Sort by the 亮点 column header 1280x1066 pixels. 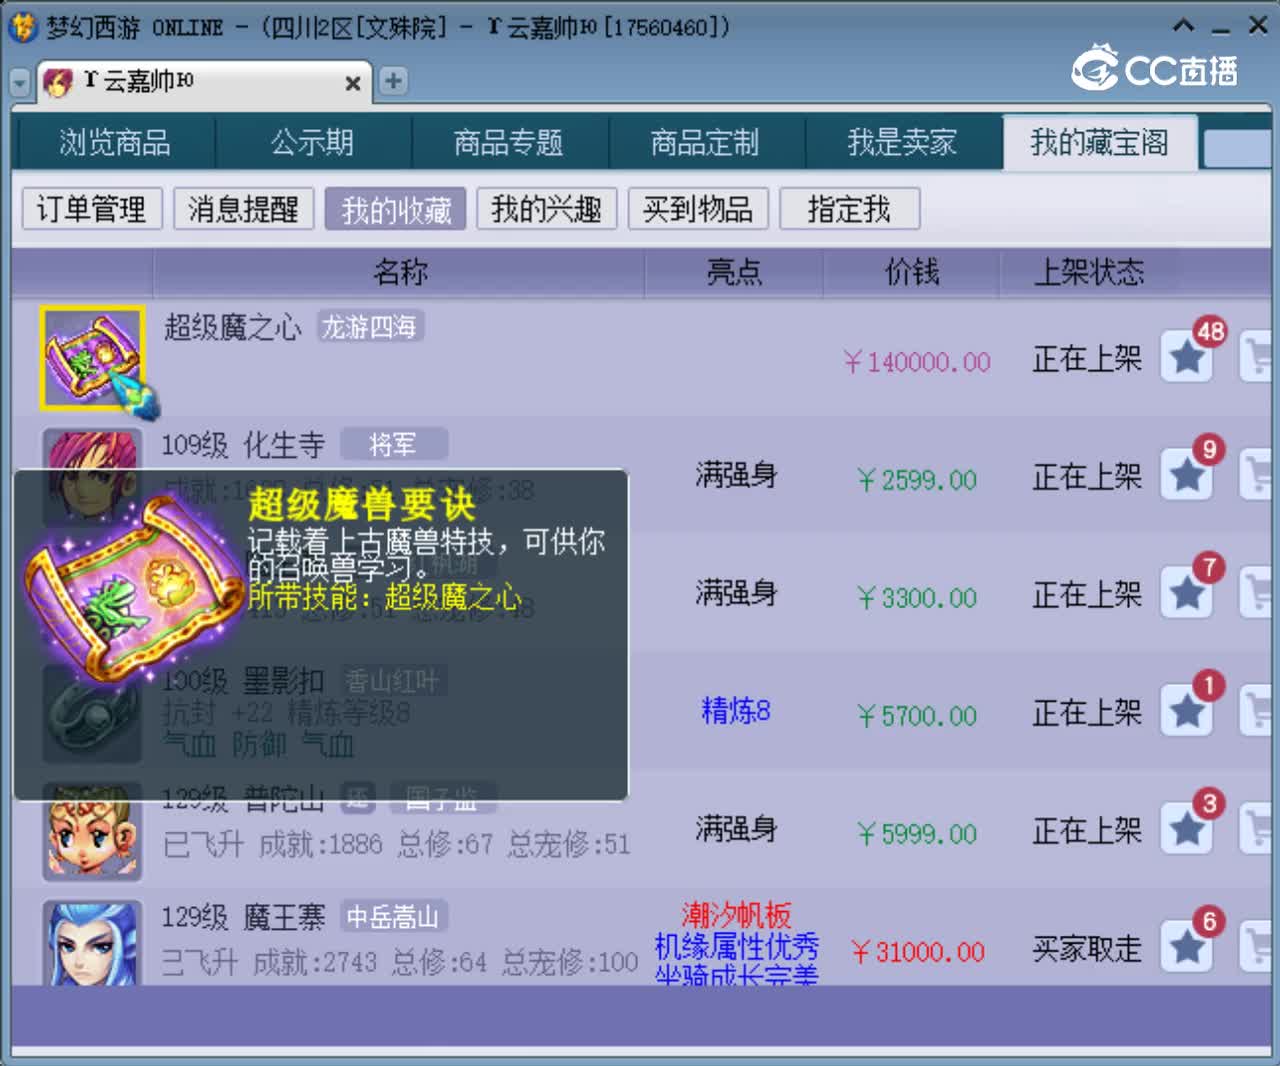(x=735, y=272)
